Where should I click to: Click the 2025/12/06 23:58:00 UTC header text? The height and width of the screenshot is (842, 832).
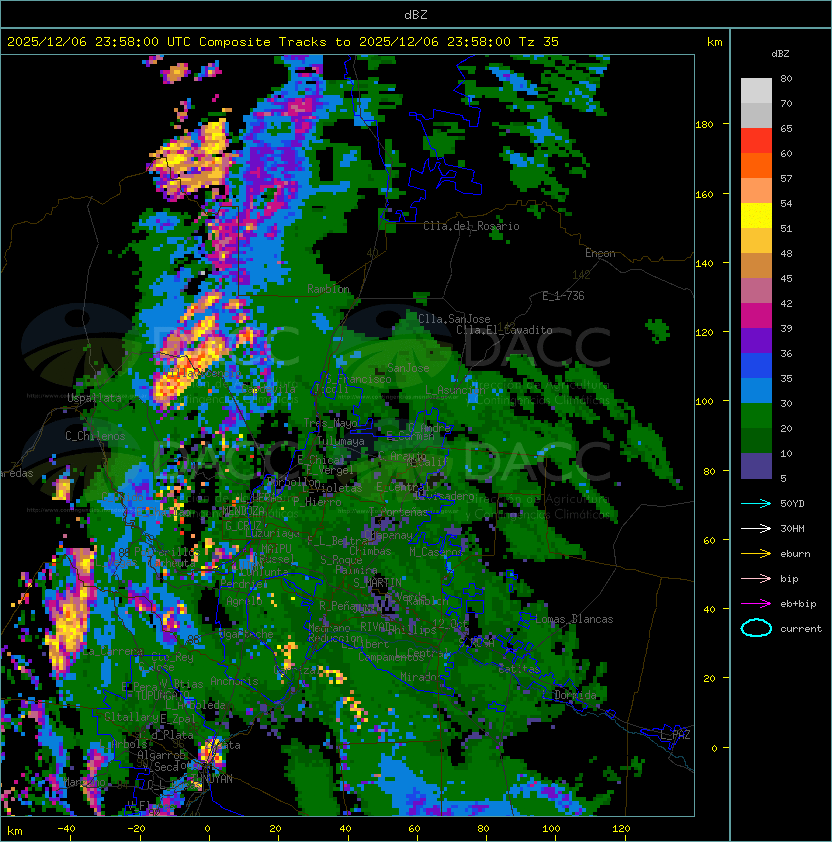pos(98,42)
